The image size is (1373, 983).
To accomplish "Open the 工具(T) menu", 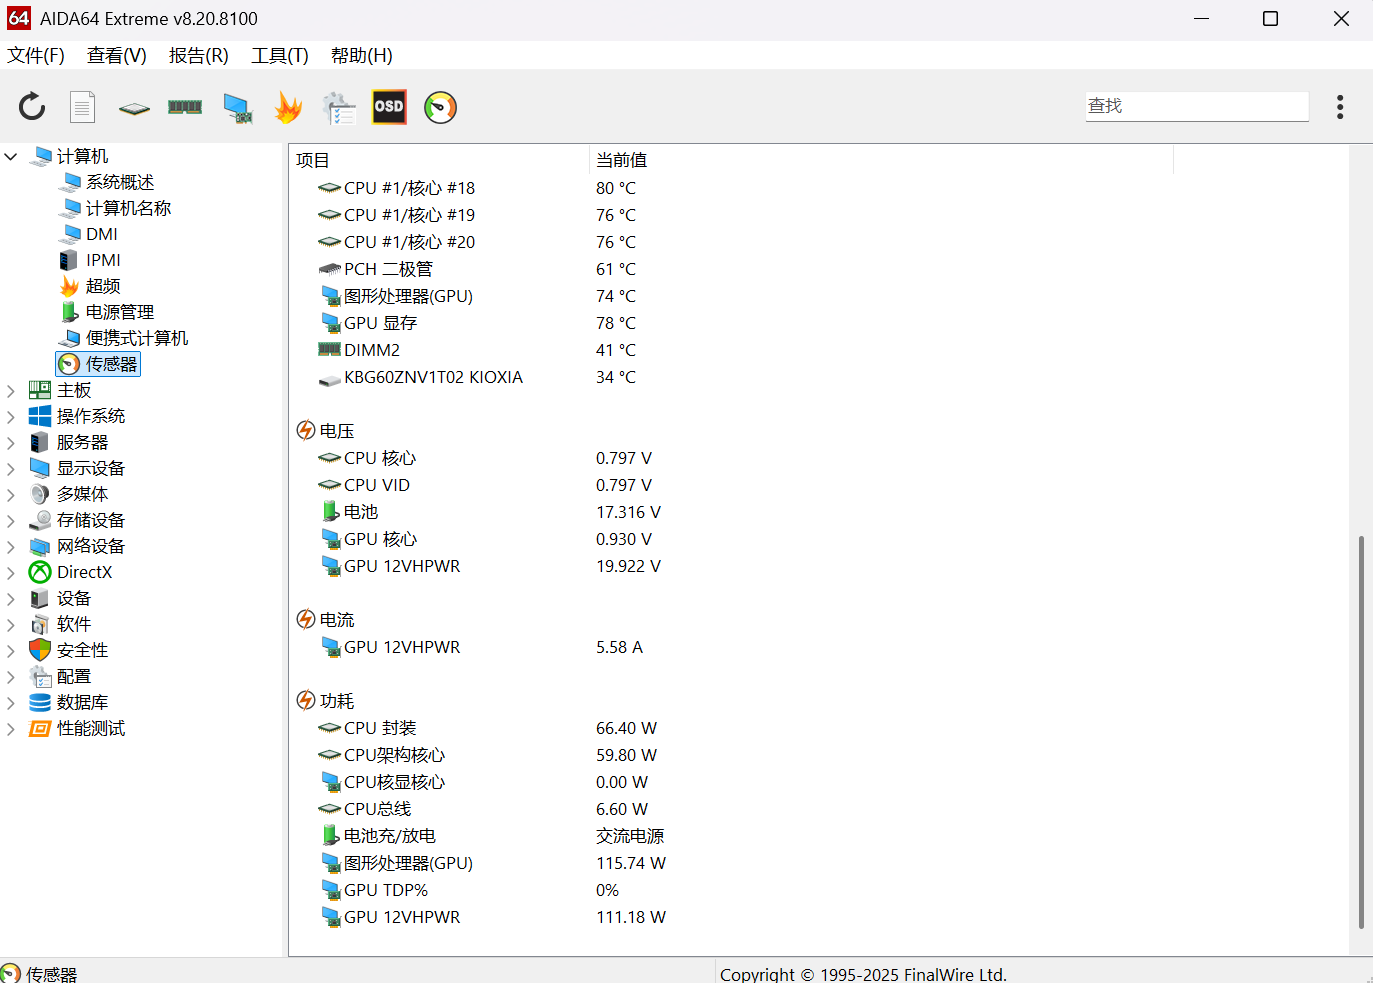I will click(279, 56).
